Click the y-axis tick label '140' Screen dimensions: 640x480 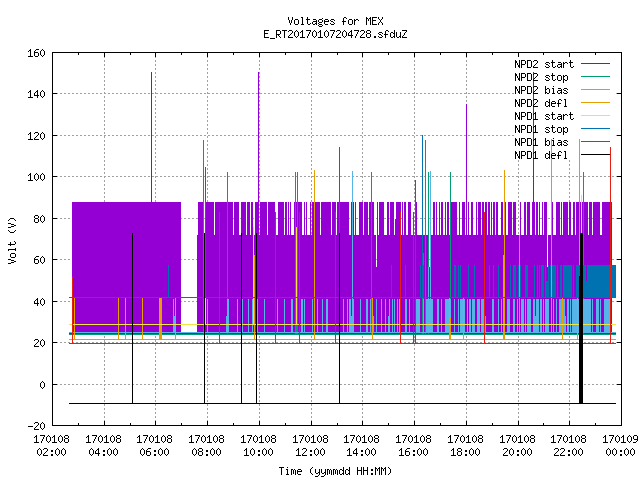click(36, 94)
